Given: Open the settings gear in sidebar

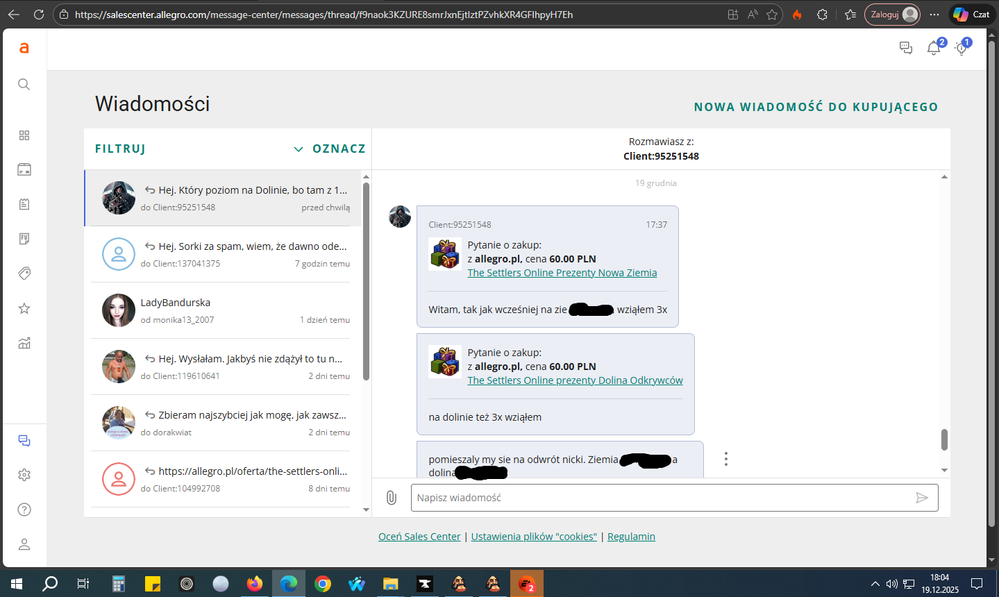Looking at the screenshot, I should point(24,475).
